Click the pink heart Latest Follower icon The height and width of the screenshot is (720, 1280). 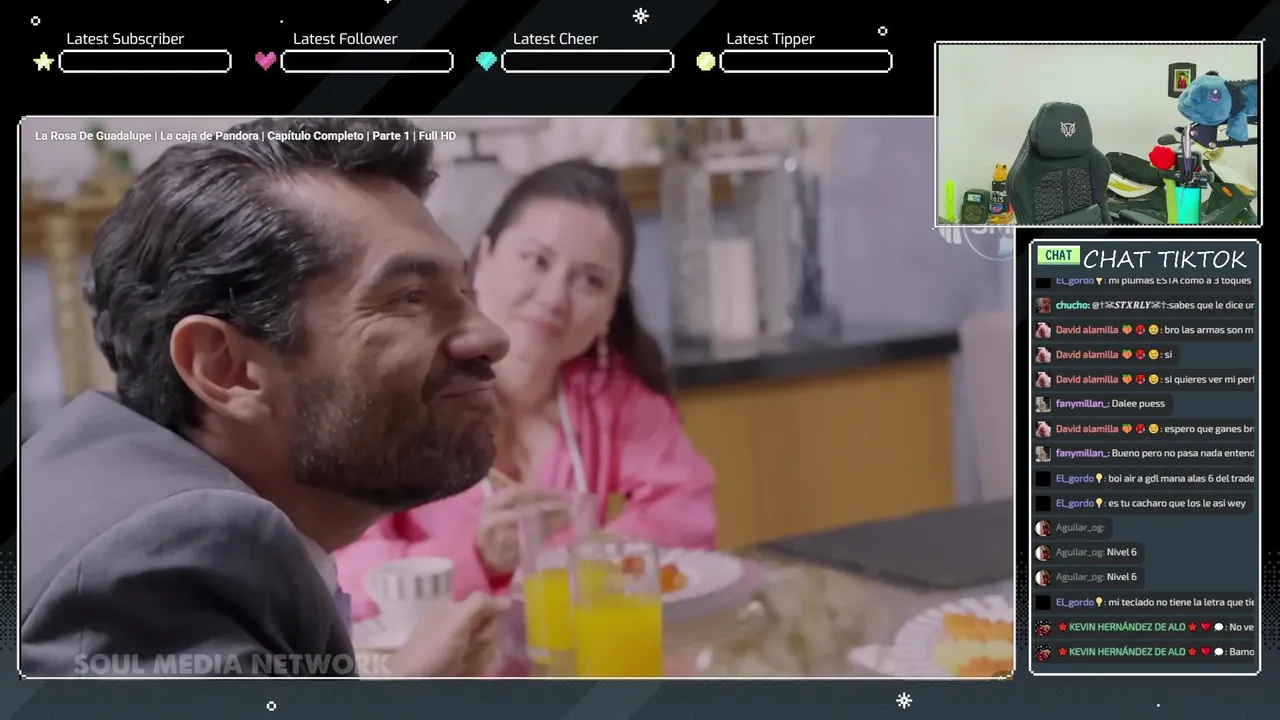click(x=266, y=61)
